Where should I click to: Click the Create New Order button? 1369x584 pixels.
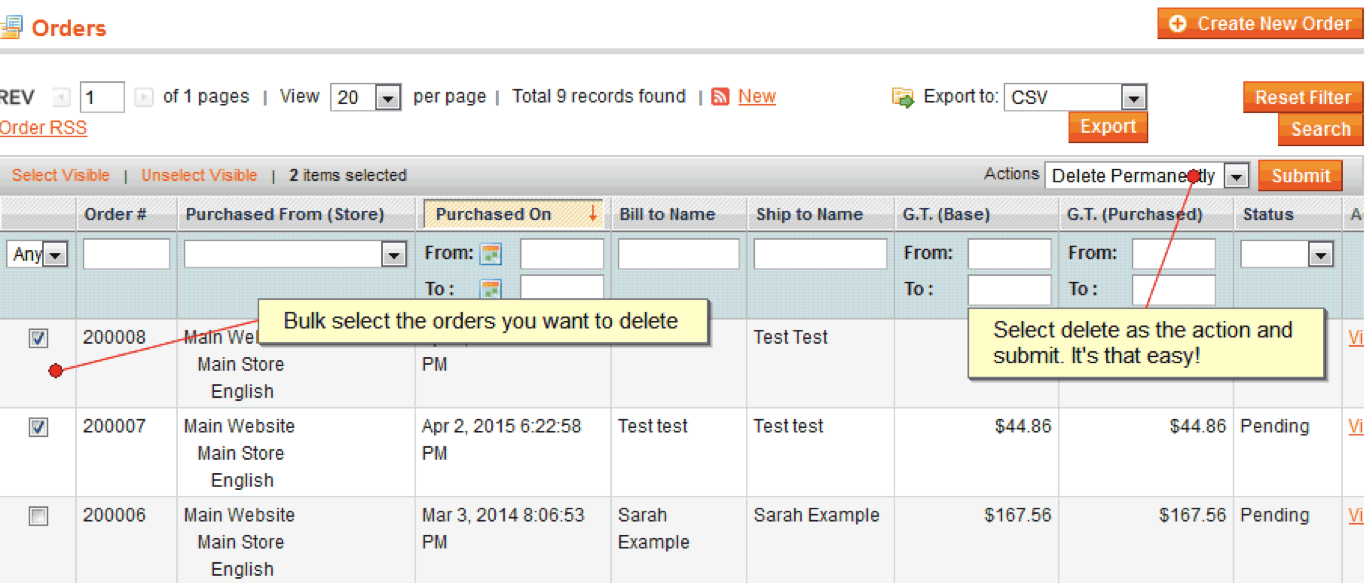pyautogui.click(x=1259, y=23)
